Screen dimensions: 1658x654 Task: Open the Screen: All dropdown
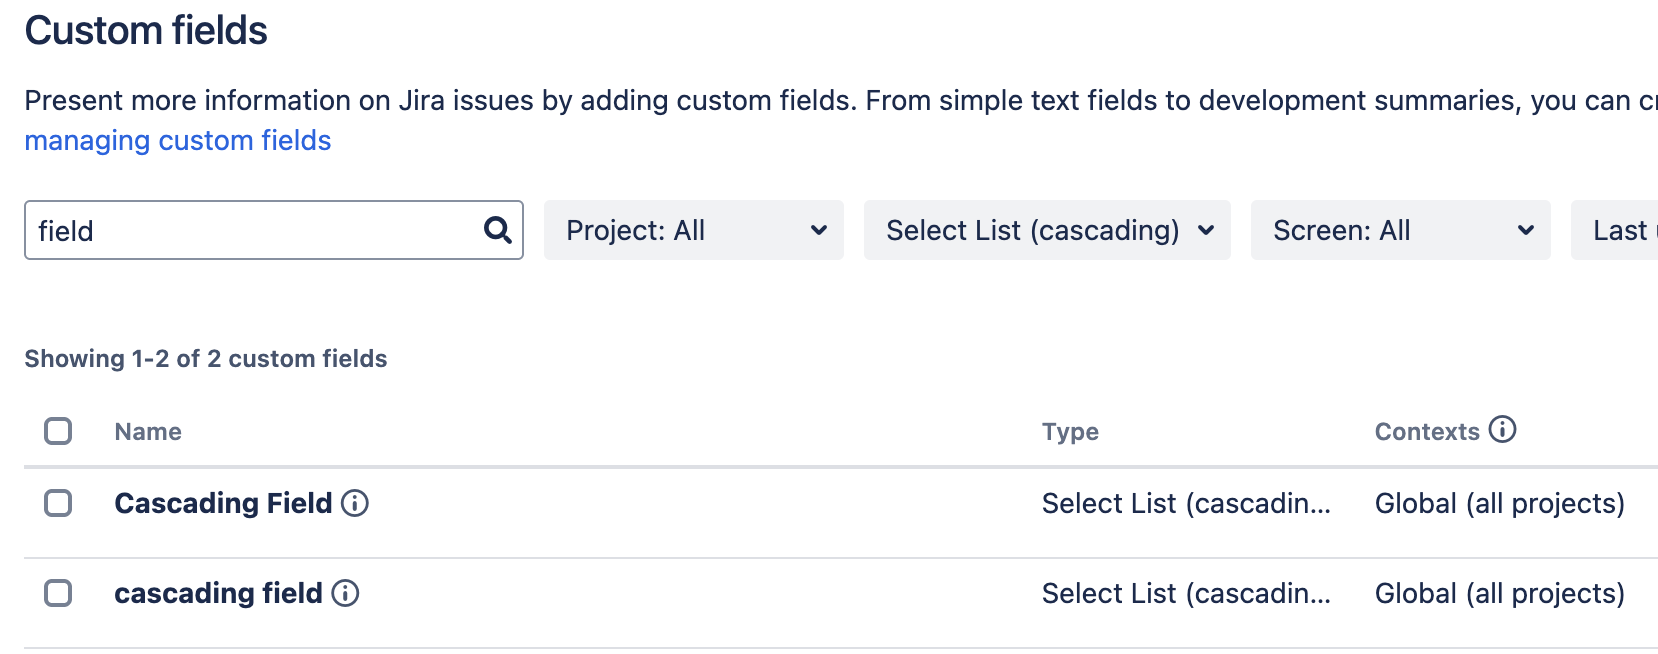tap(1399, 230)
